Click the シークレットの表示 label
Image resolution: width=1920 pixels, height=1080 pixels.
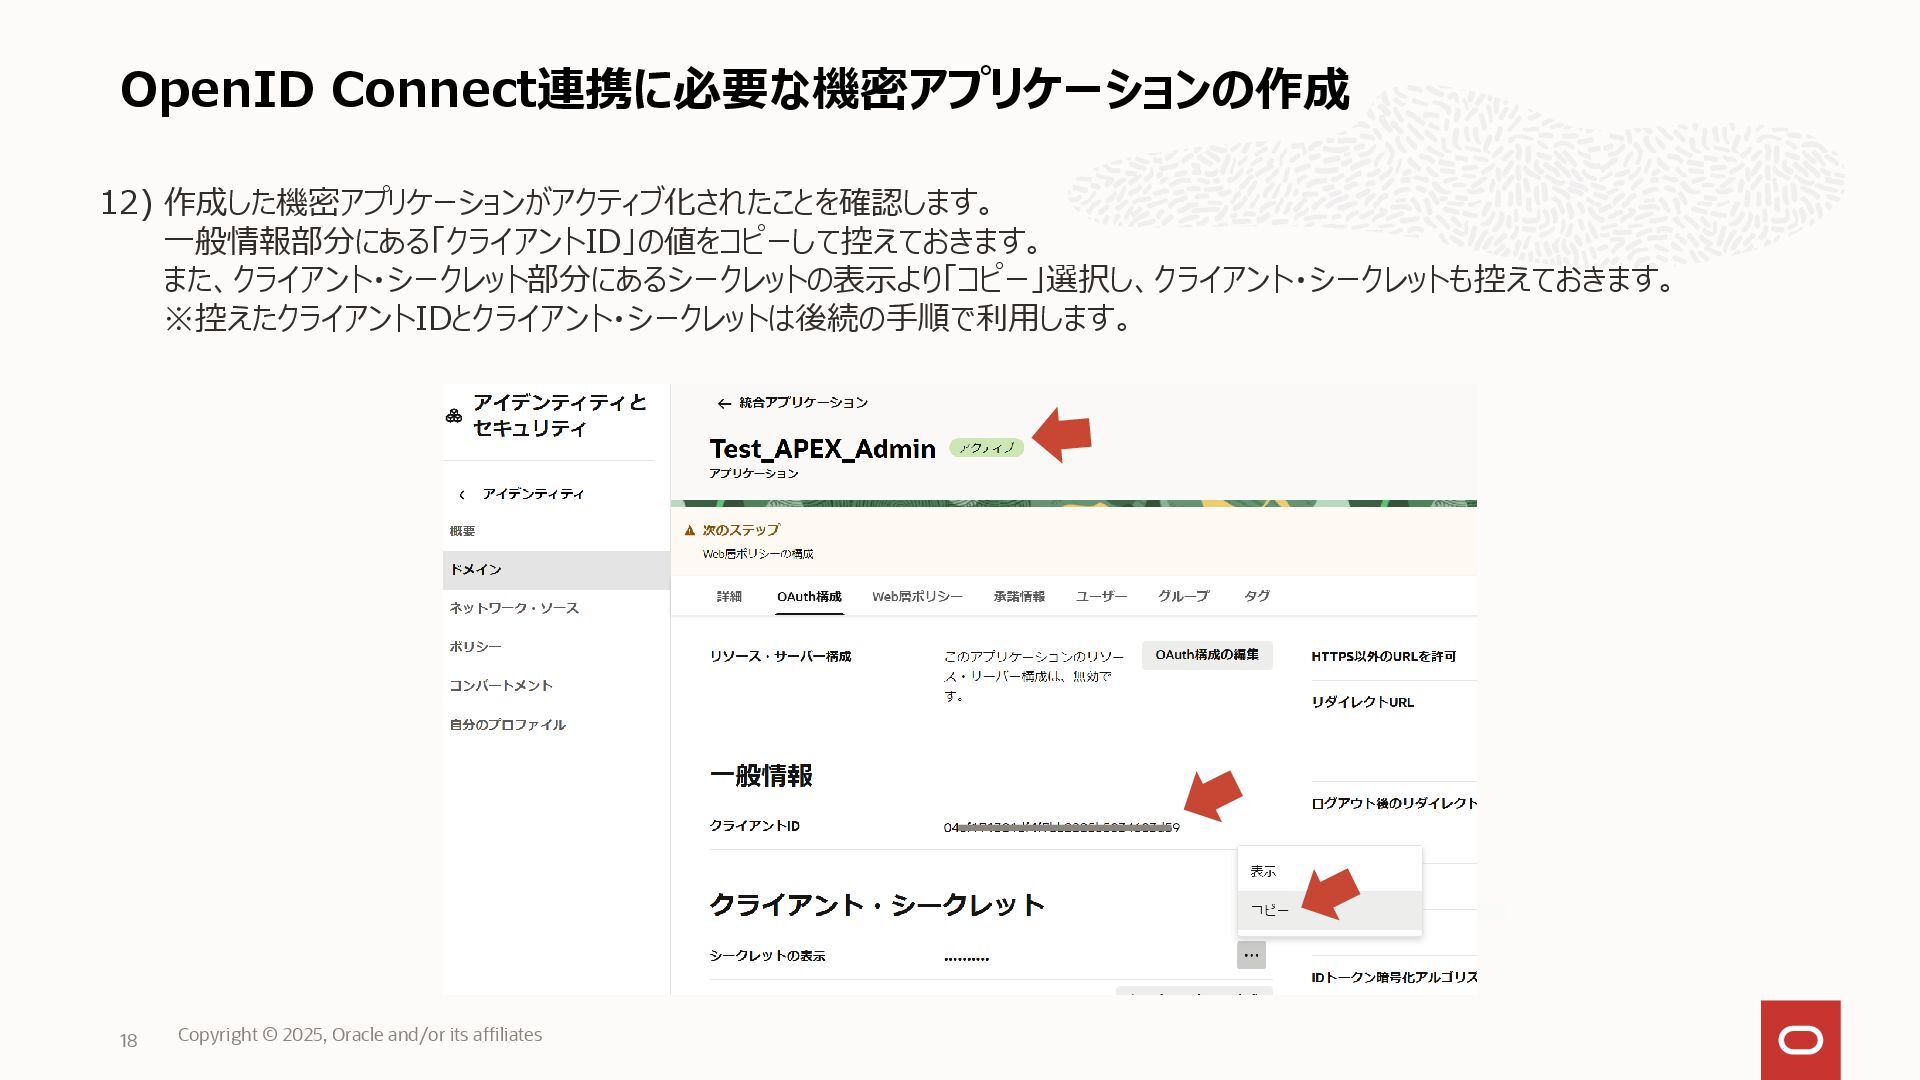pos(767,956)
